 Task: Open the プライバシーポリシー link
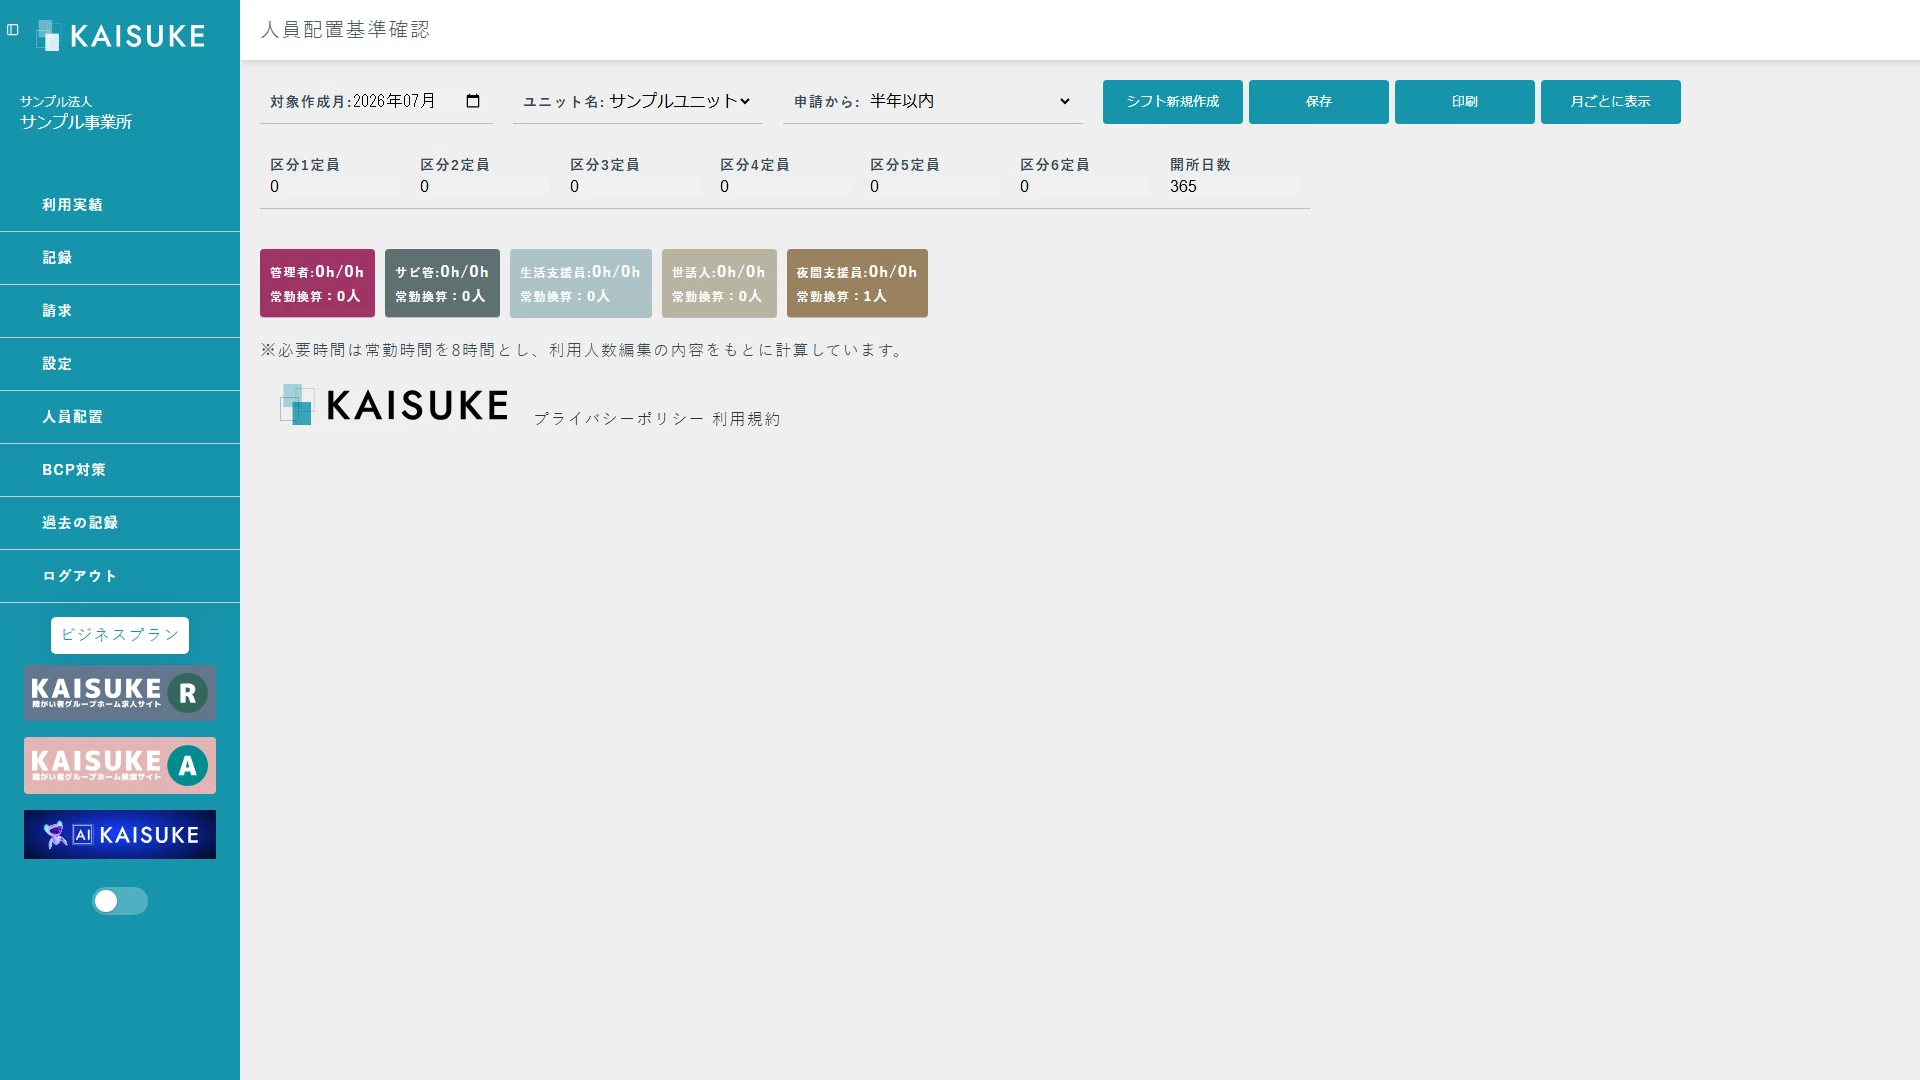(x=618, y=419)
